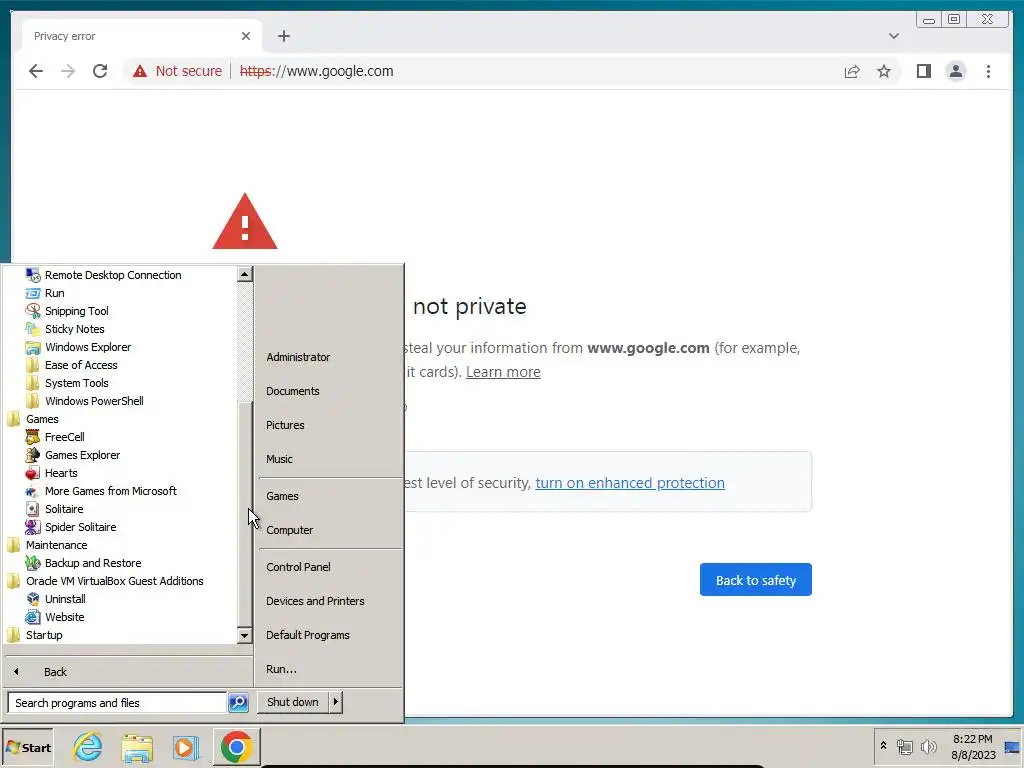Click the Start button
The height and width of the screenshot is (768, 1024).
click(28, 747)
